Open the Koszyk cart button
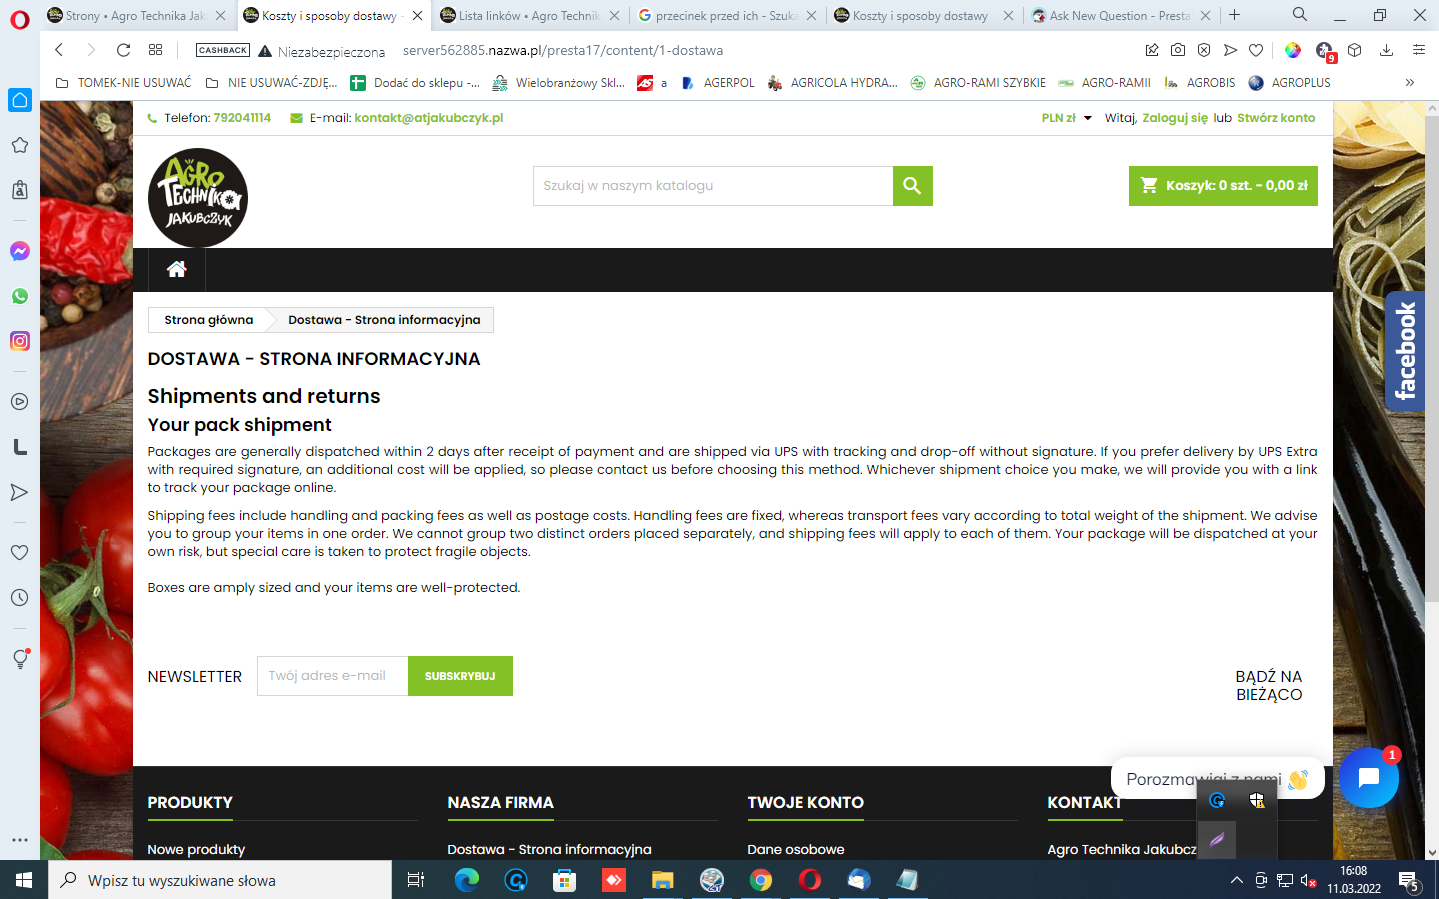This screenshot has width=1439, height=899. click(1223, 186)
